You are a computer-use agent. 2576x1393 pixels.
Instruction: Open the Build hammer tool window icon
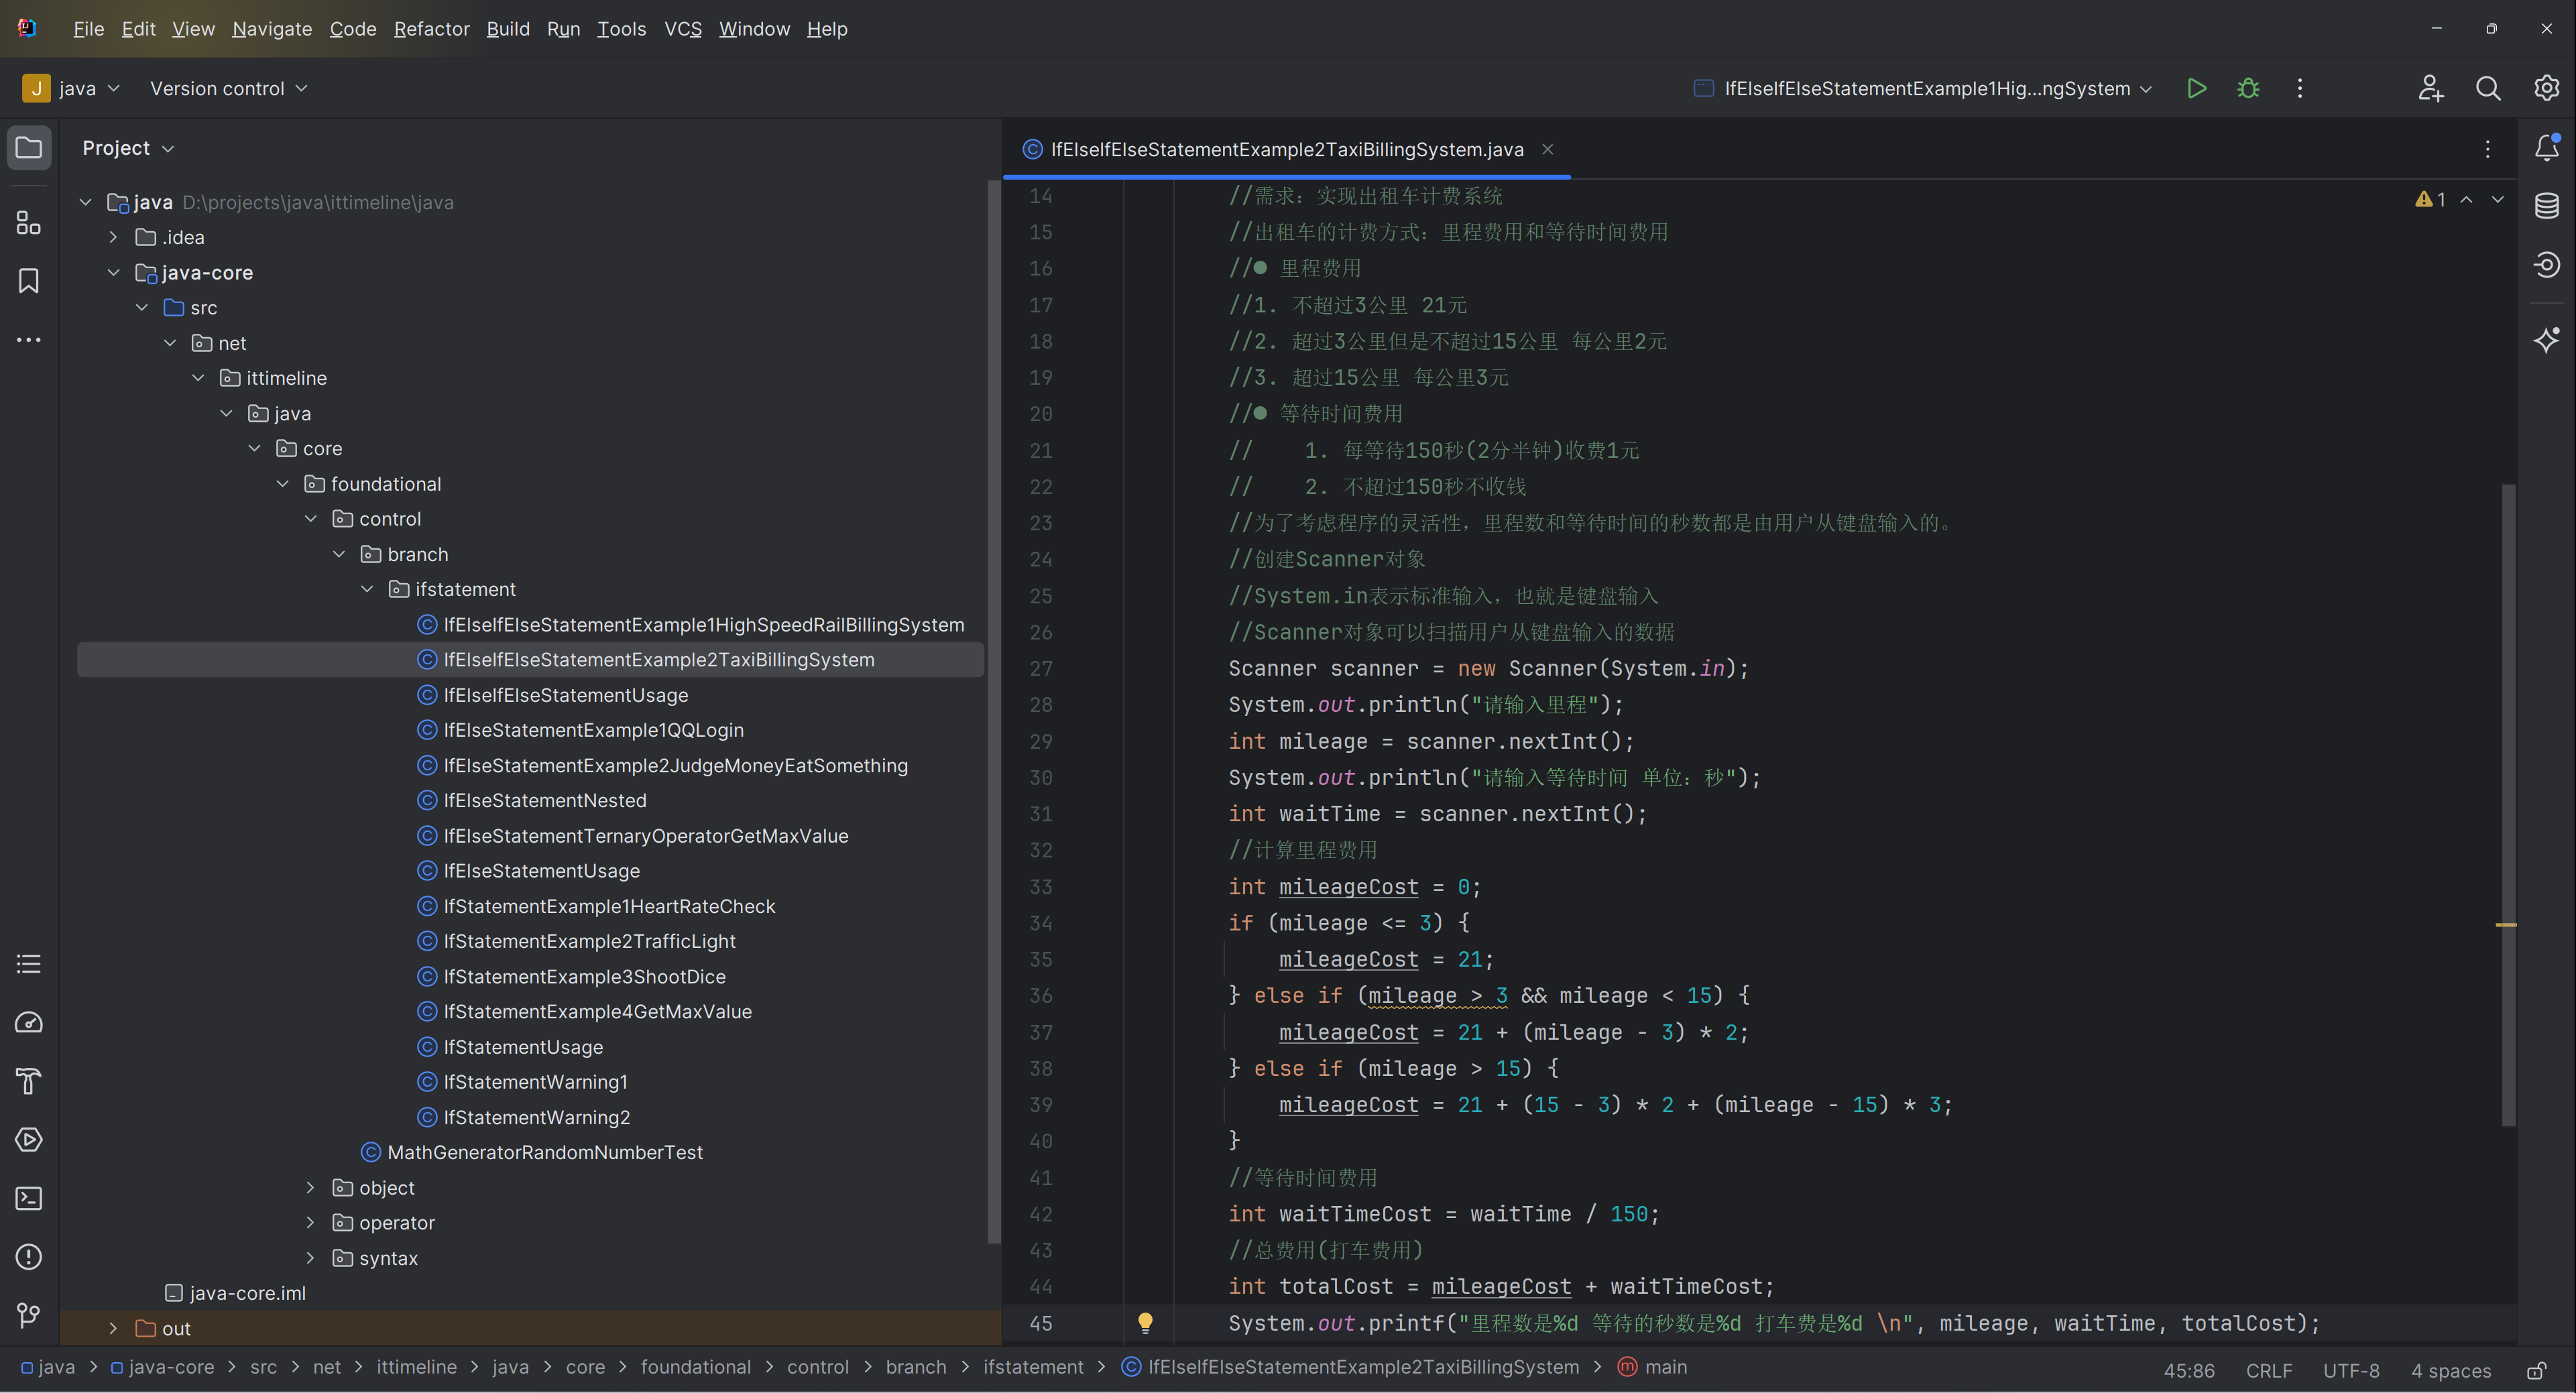pyautogui.click(x=29, y=1081)
